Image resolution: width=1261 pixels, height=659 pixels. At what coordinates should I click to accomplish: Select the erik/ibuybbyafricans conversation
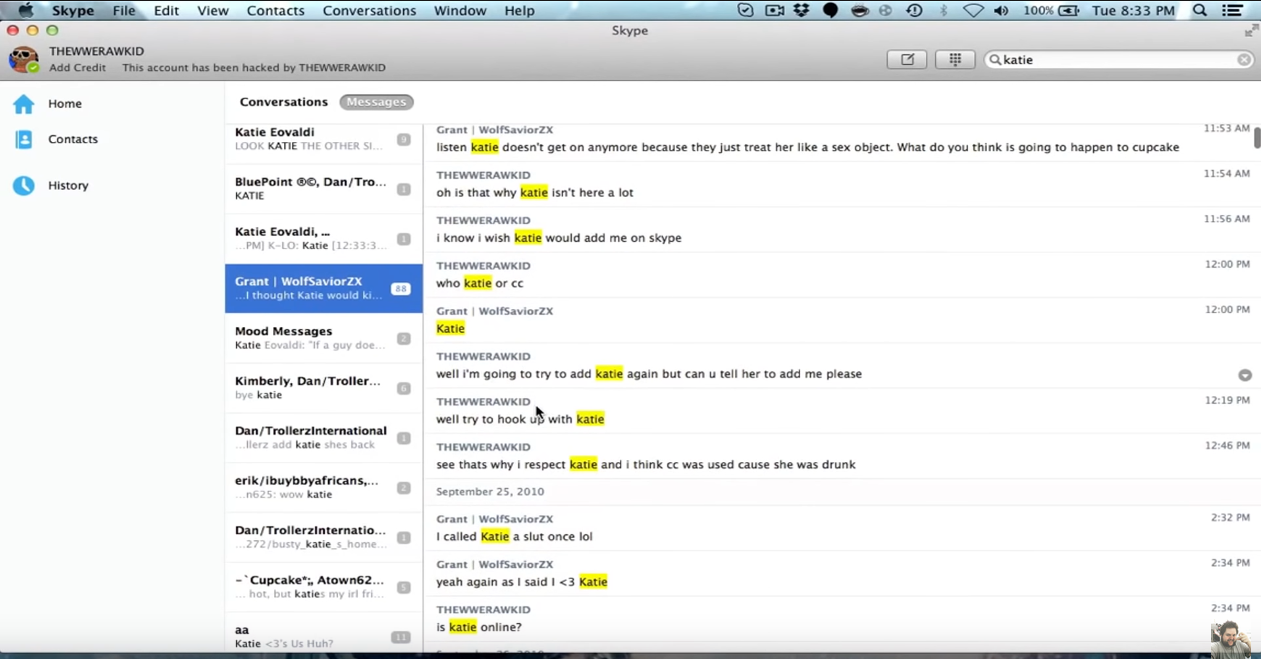[x=324, y=487]
